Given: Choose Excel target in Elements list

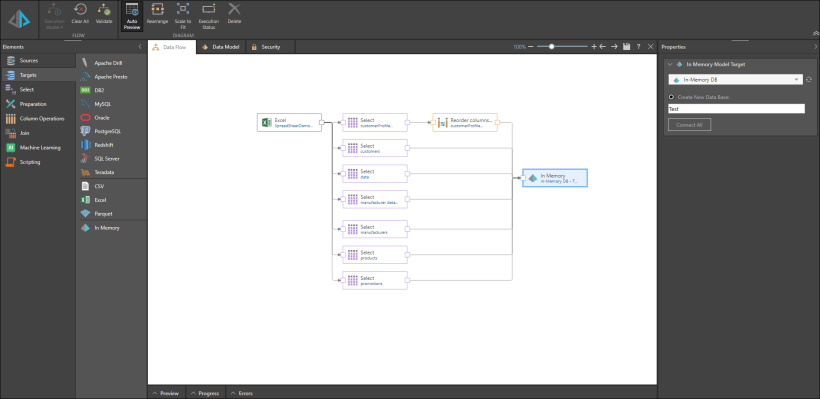Looking at the screenshot, I should point(111,200).
